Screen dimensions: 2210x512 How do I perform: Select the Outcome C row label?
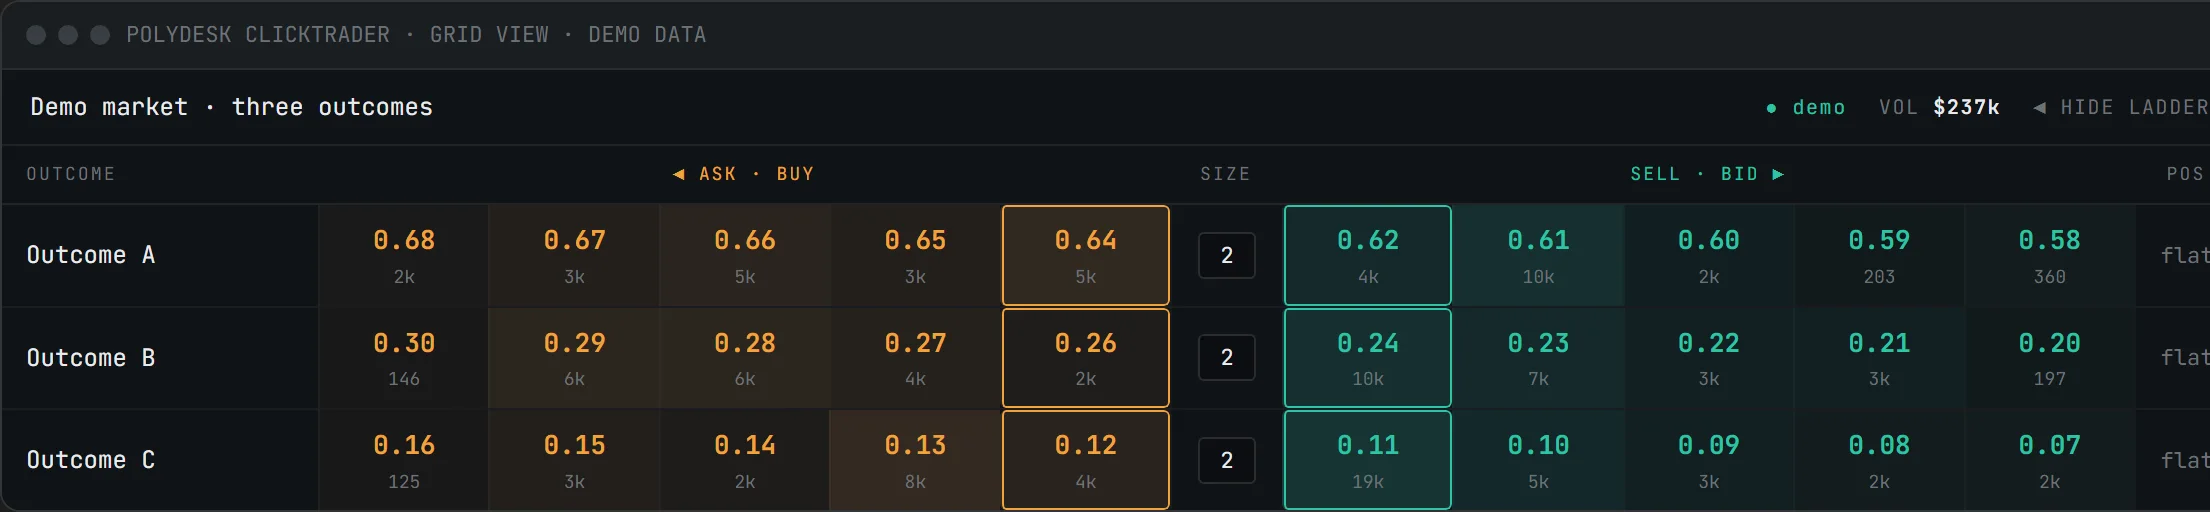click(x=91, y=460)
